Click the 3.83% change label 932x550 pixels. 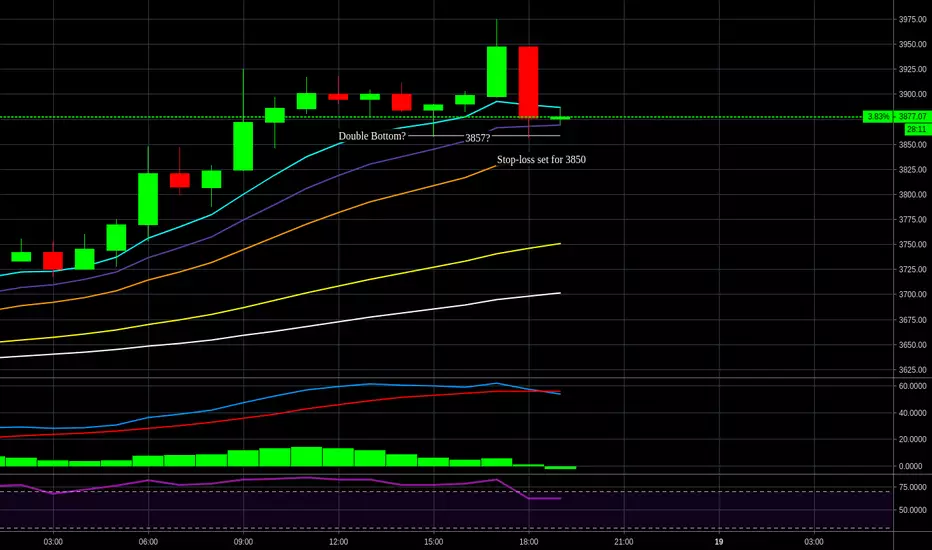point(878,117)
